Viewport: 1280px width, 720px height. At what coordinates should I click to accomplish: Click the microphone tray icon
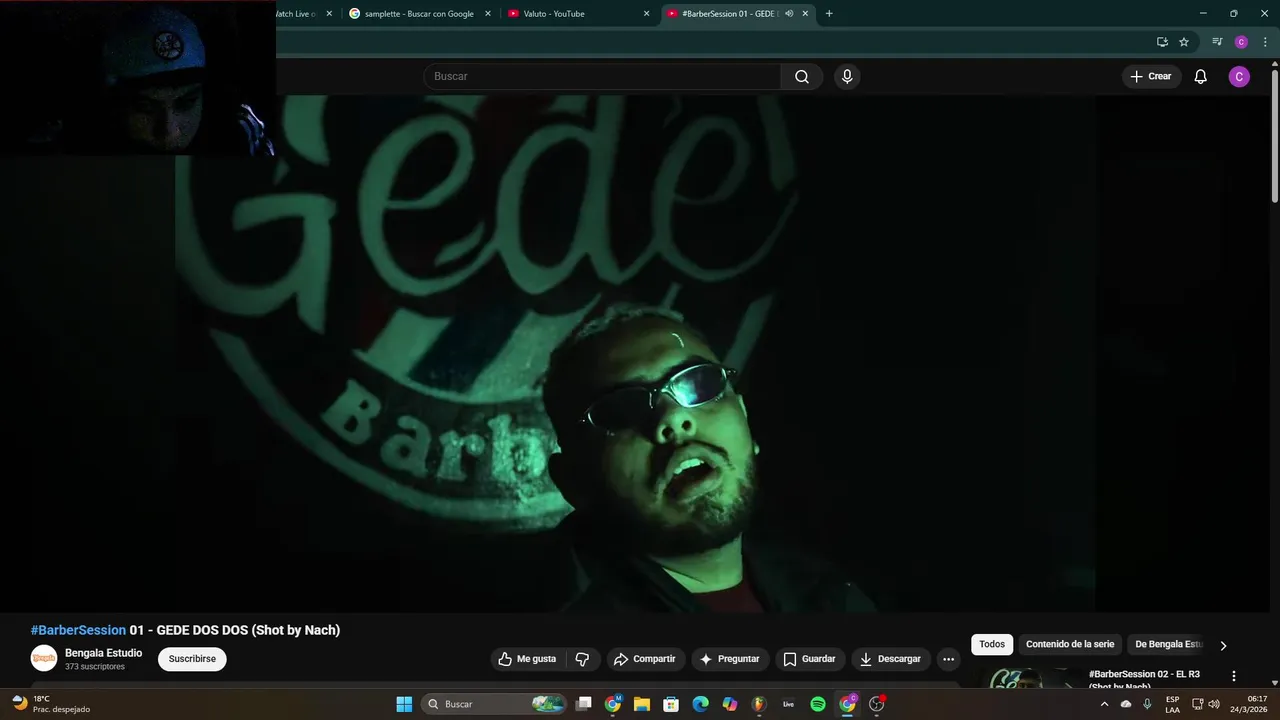click(1147, 704)
